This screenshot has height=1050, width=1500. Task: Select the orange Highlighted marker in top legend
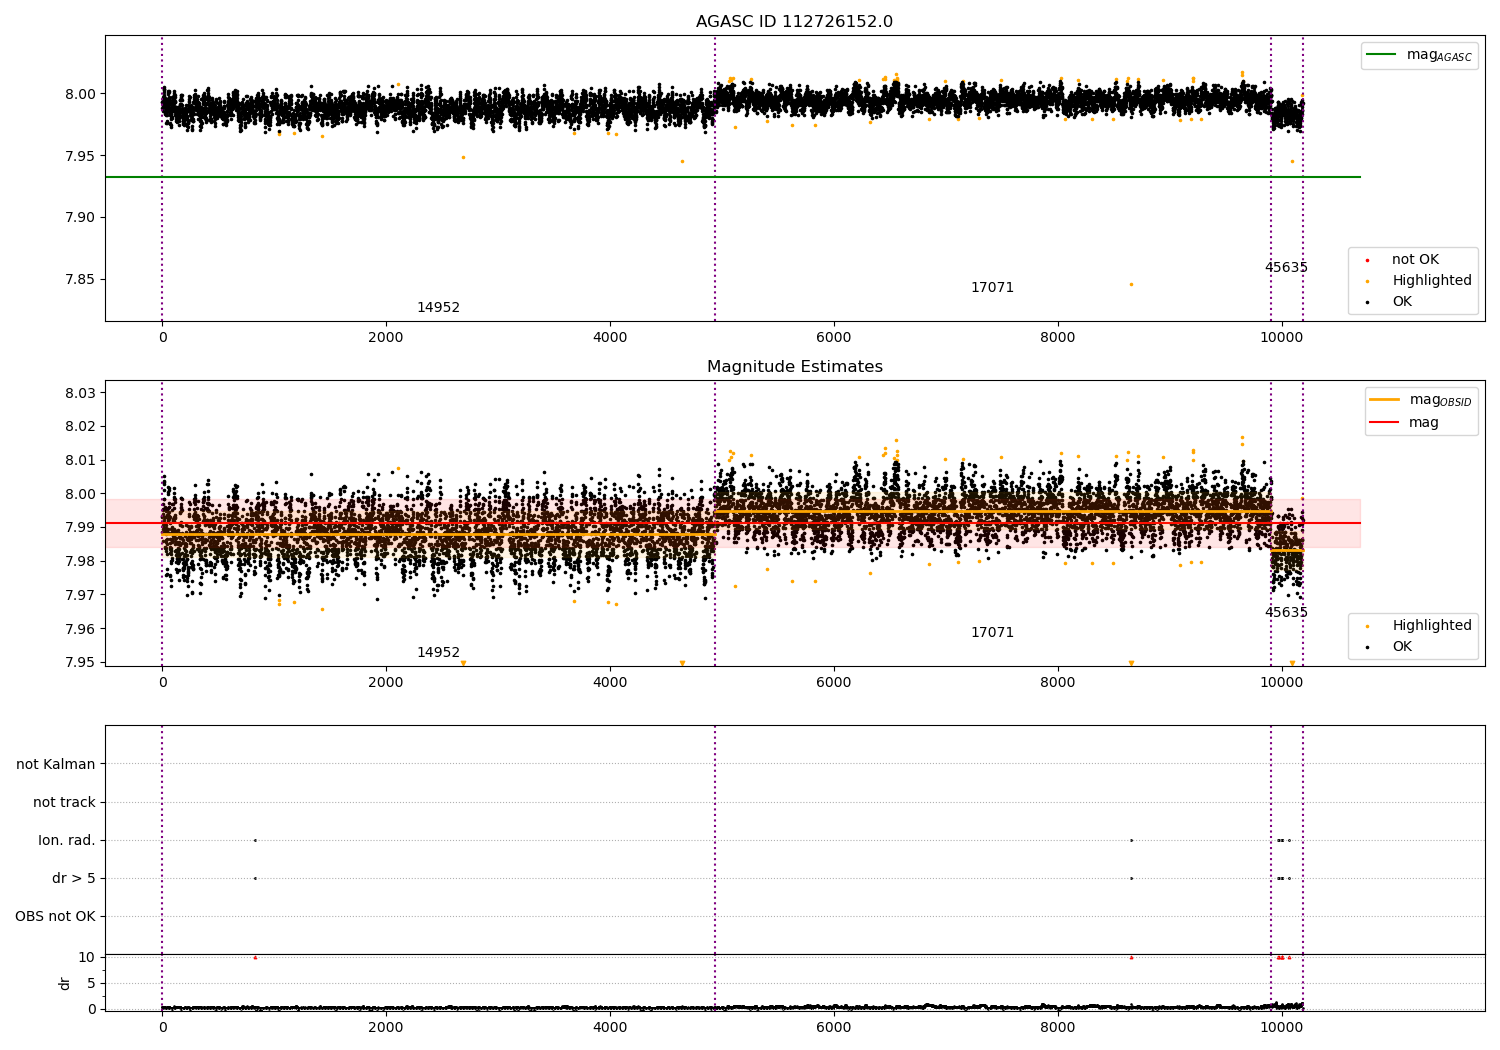(x=1367, y=281)
